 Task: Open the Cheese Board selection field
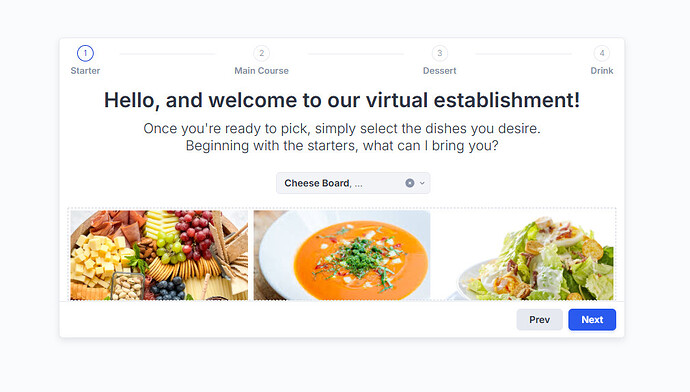[353, 183]
